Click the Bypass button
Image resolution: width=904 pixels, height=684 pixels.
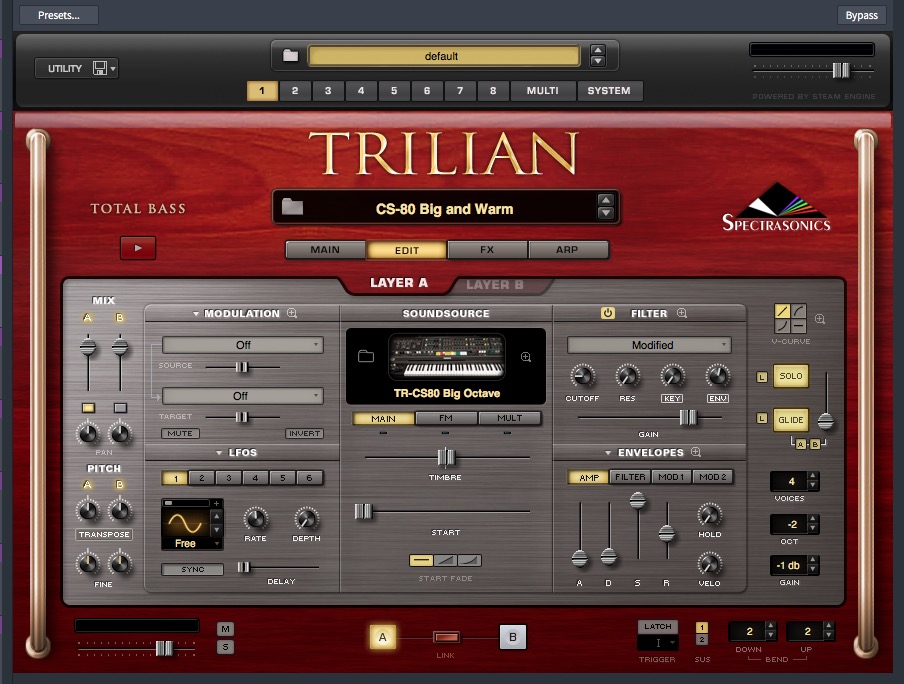[x=861, y=15]
